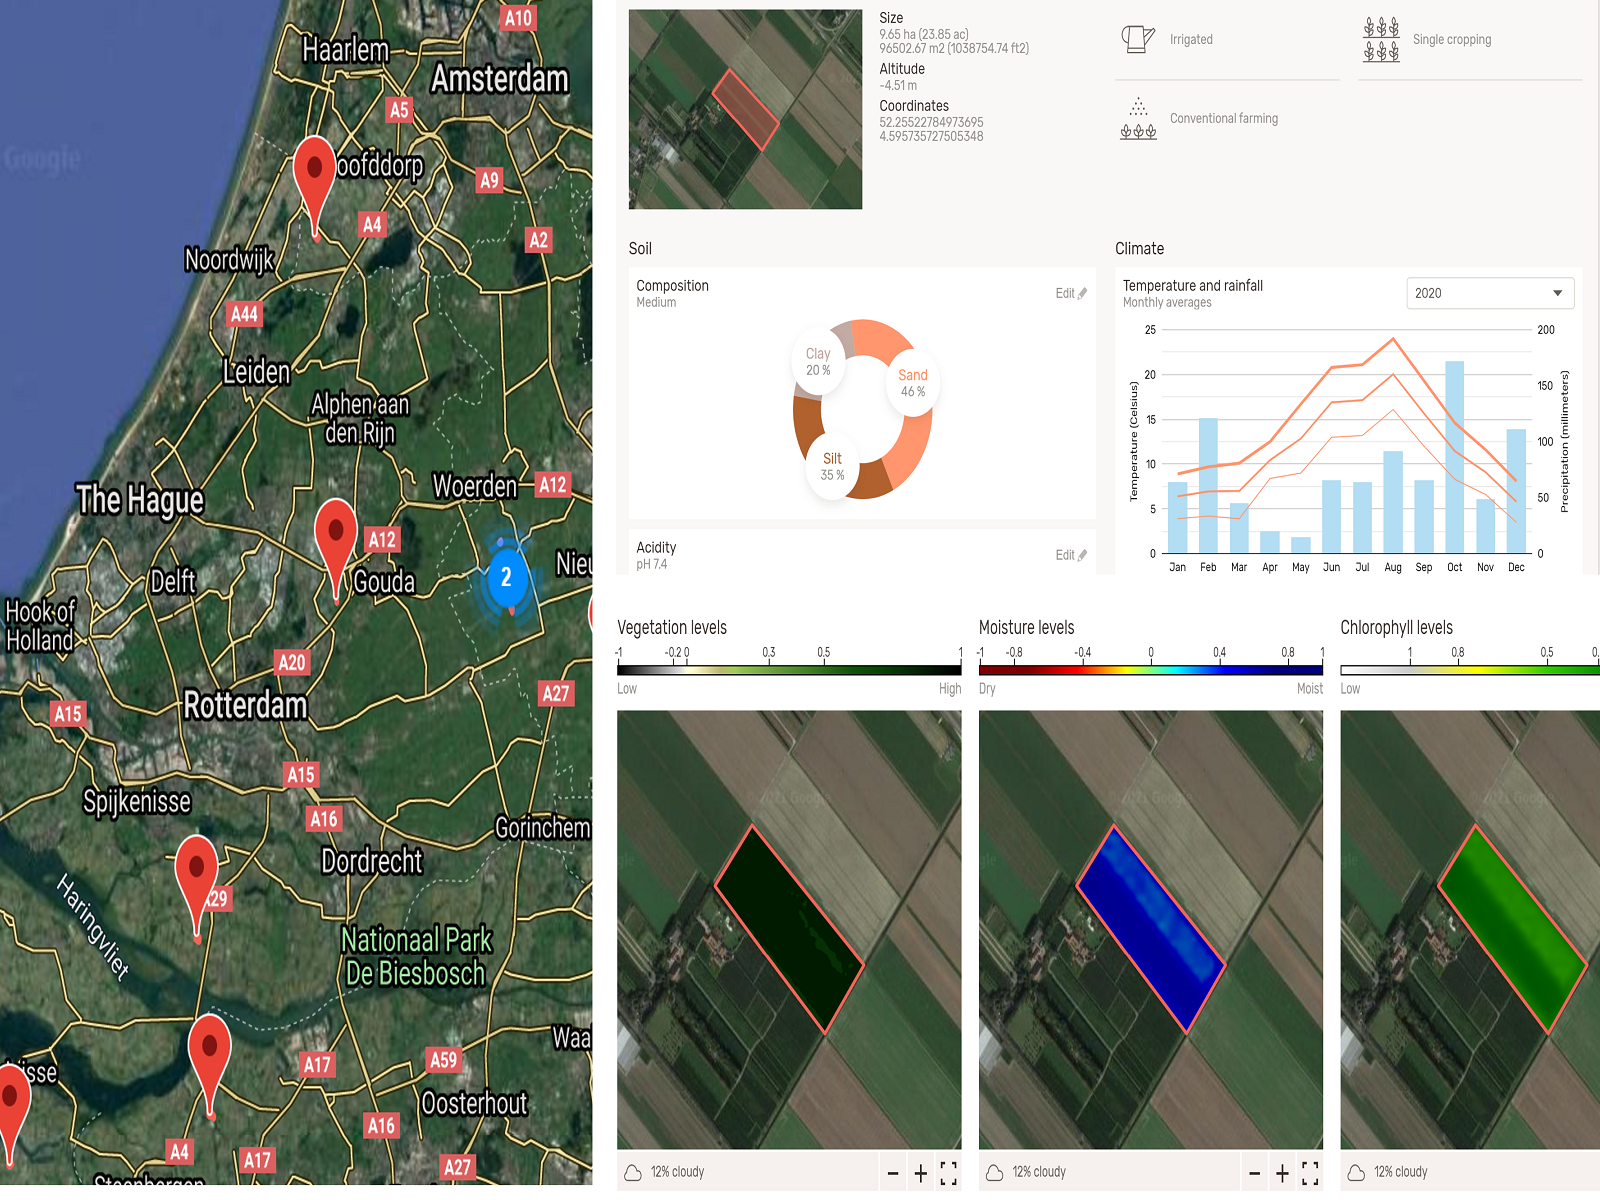Image resolution: width=1600 pixels, height=1200 pixels.
Task: Click the Rotterdam label on the map
Action: pyautogui.click(x=246, y=705)
